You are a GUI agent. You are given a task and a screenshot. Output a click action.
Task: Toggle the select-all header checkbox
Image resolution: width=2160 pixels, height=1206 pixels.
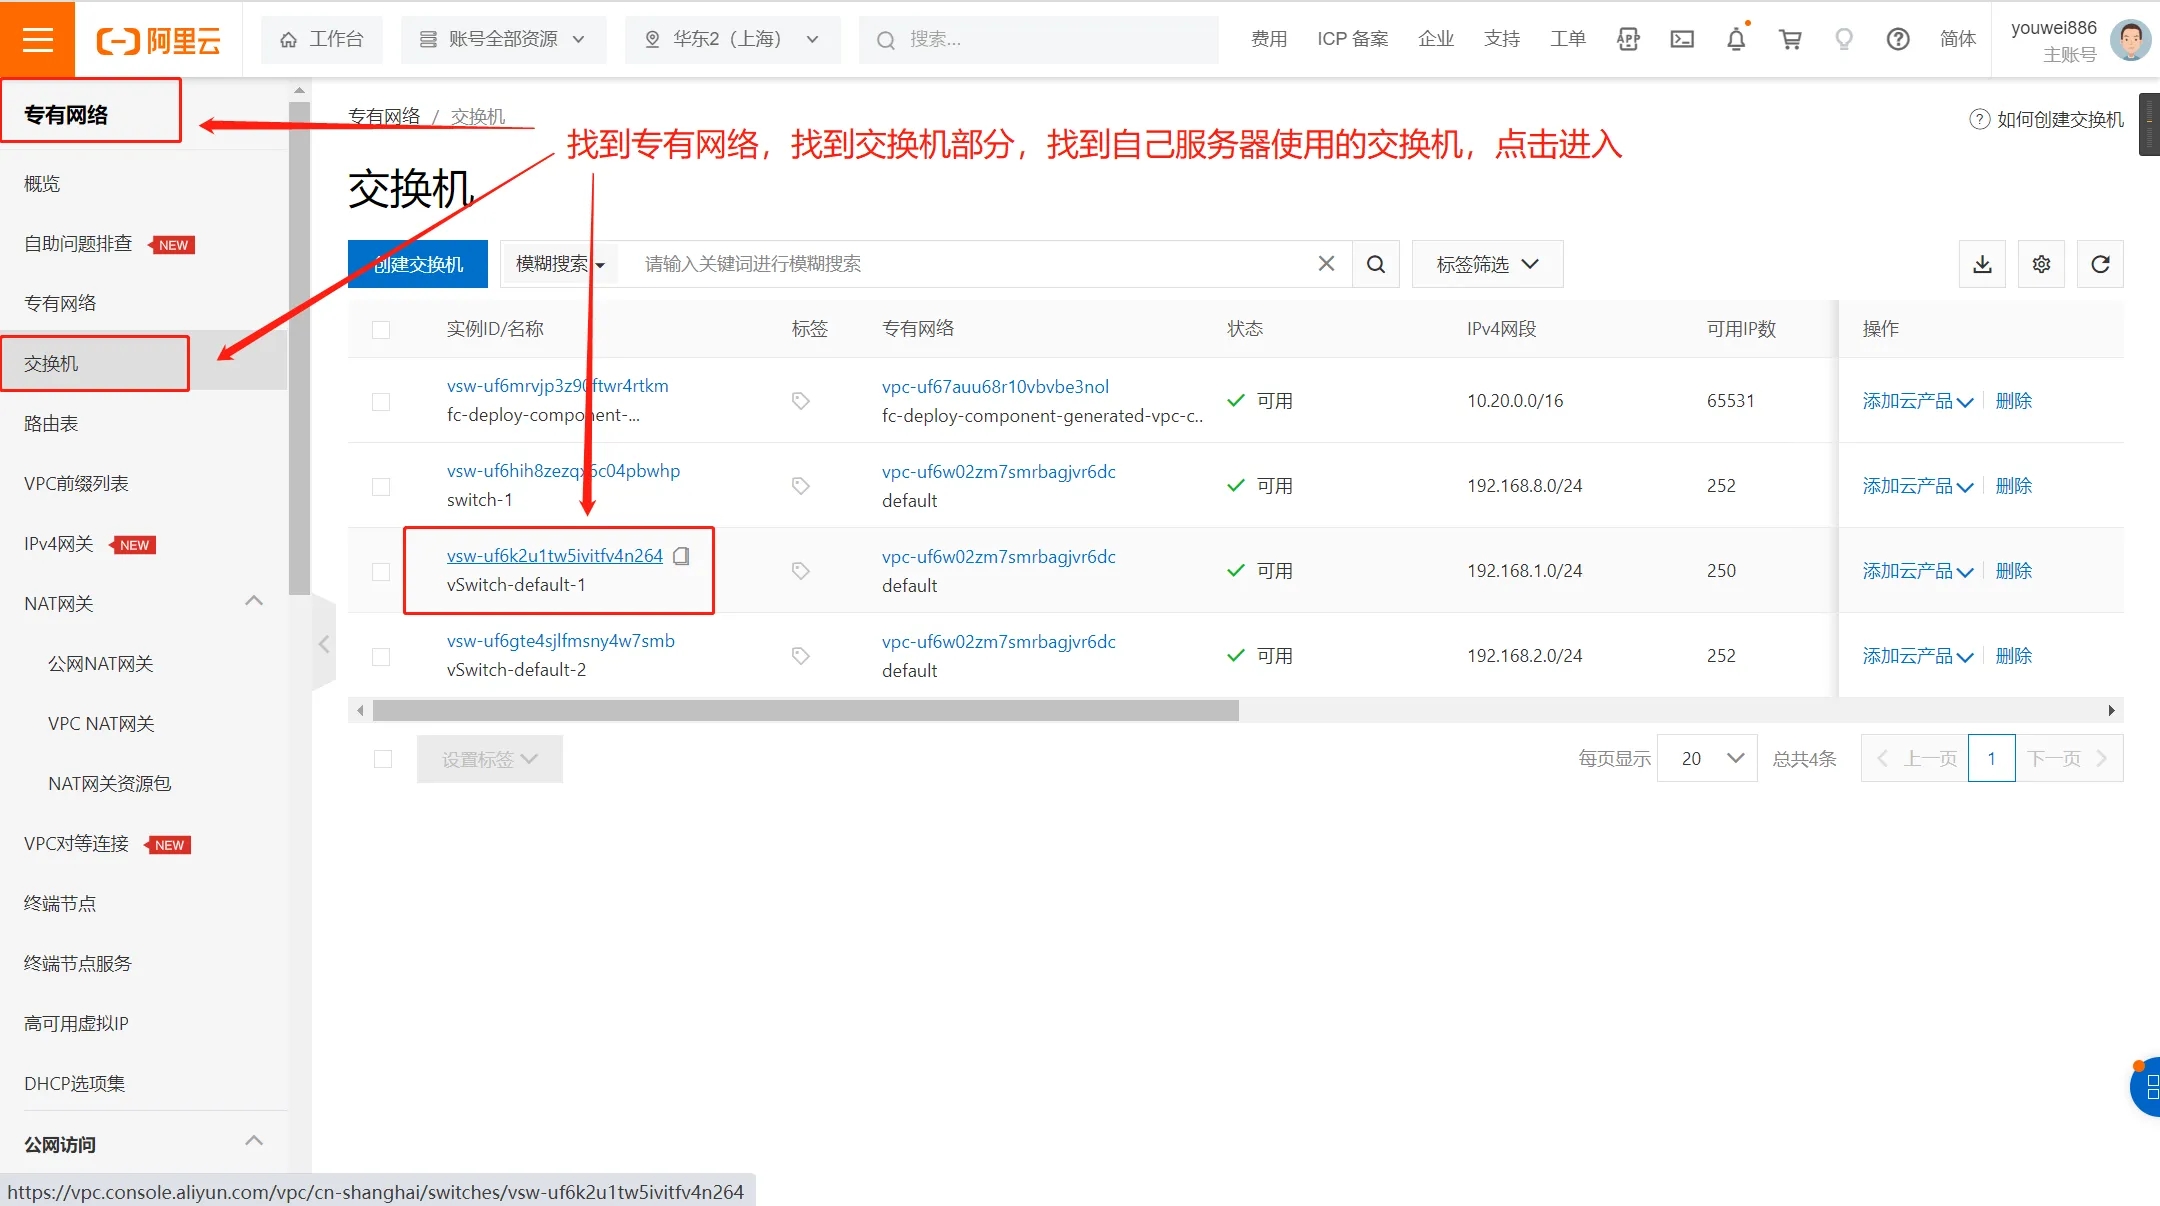coord(381,329)
